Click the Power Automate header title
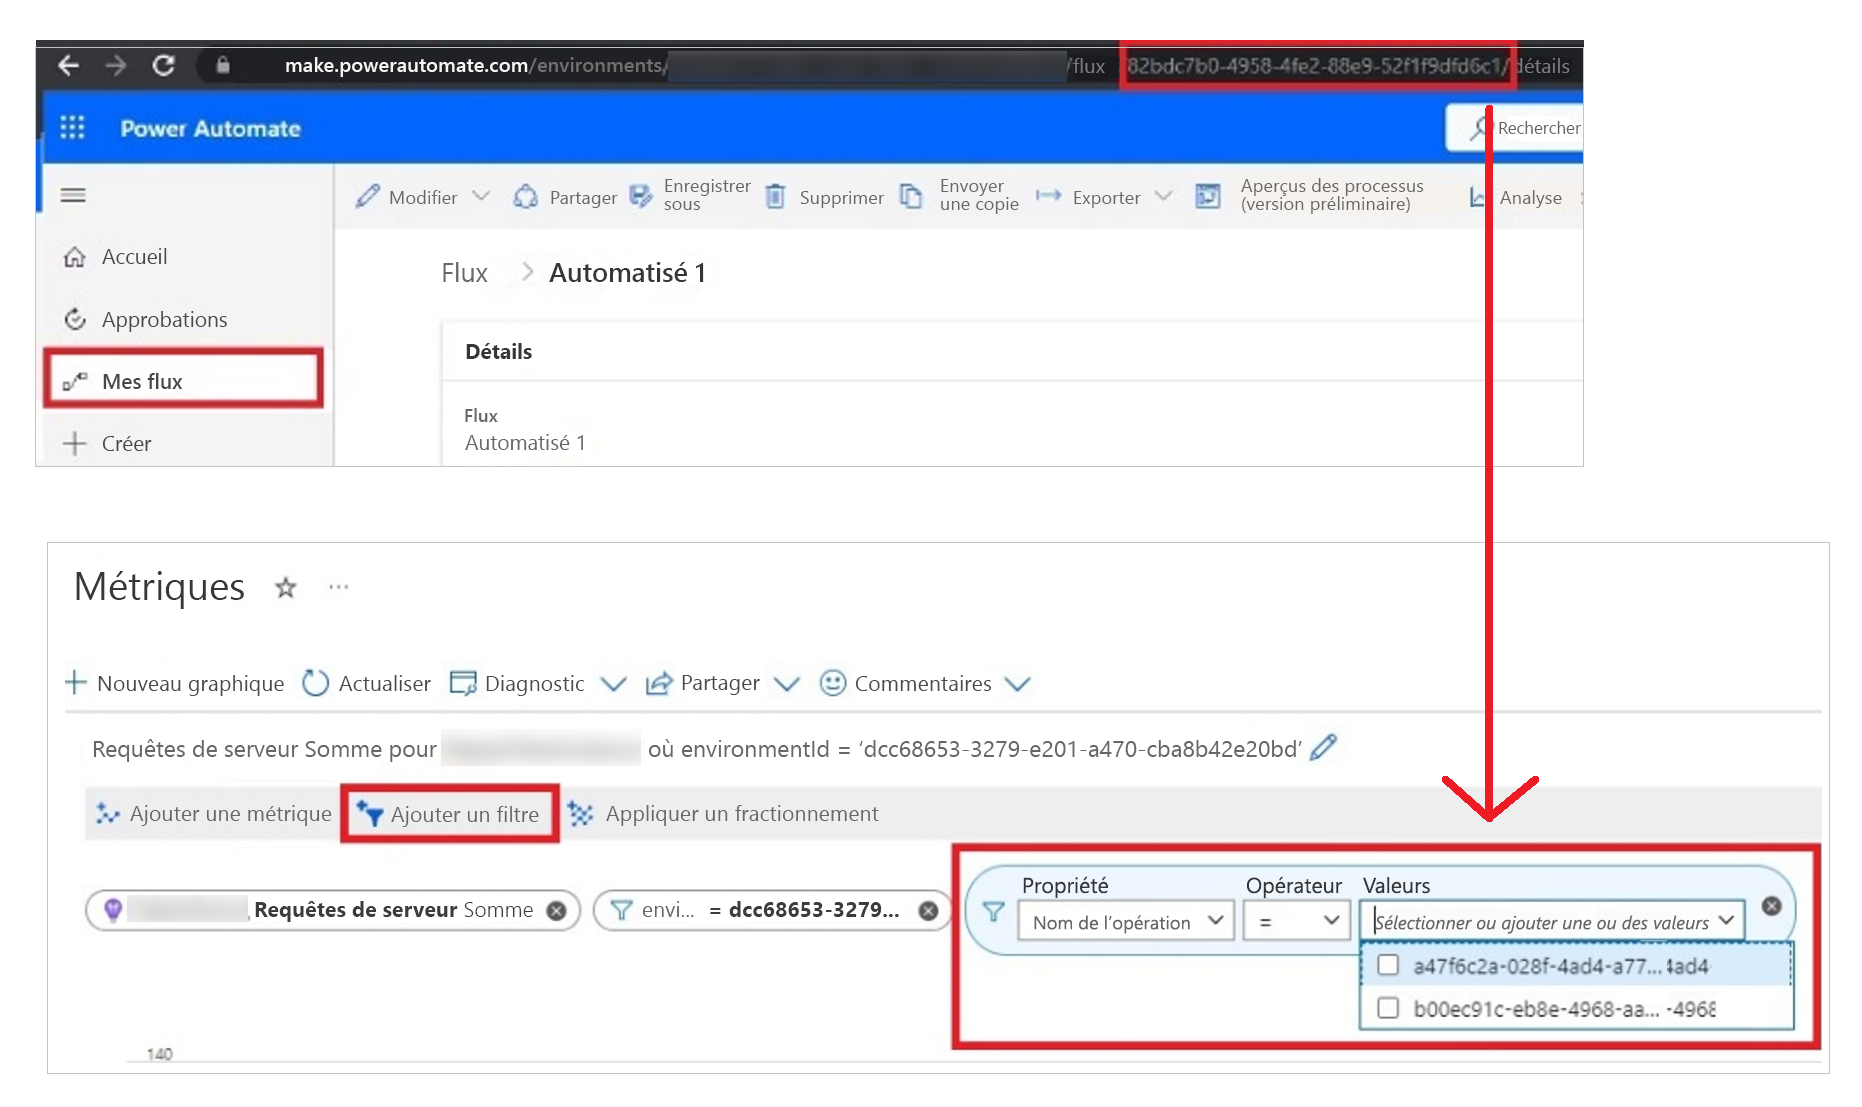Viewport: 1862px width, 1107px height. click(210, 129)
